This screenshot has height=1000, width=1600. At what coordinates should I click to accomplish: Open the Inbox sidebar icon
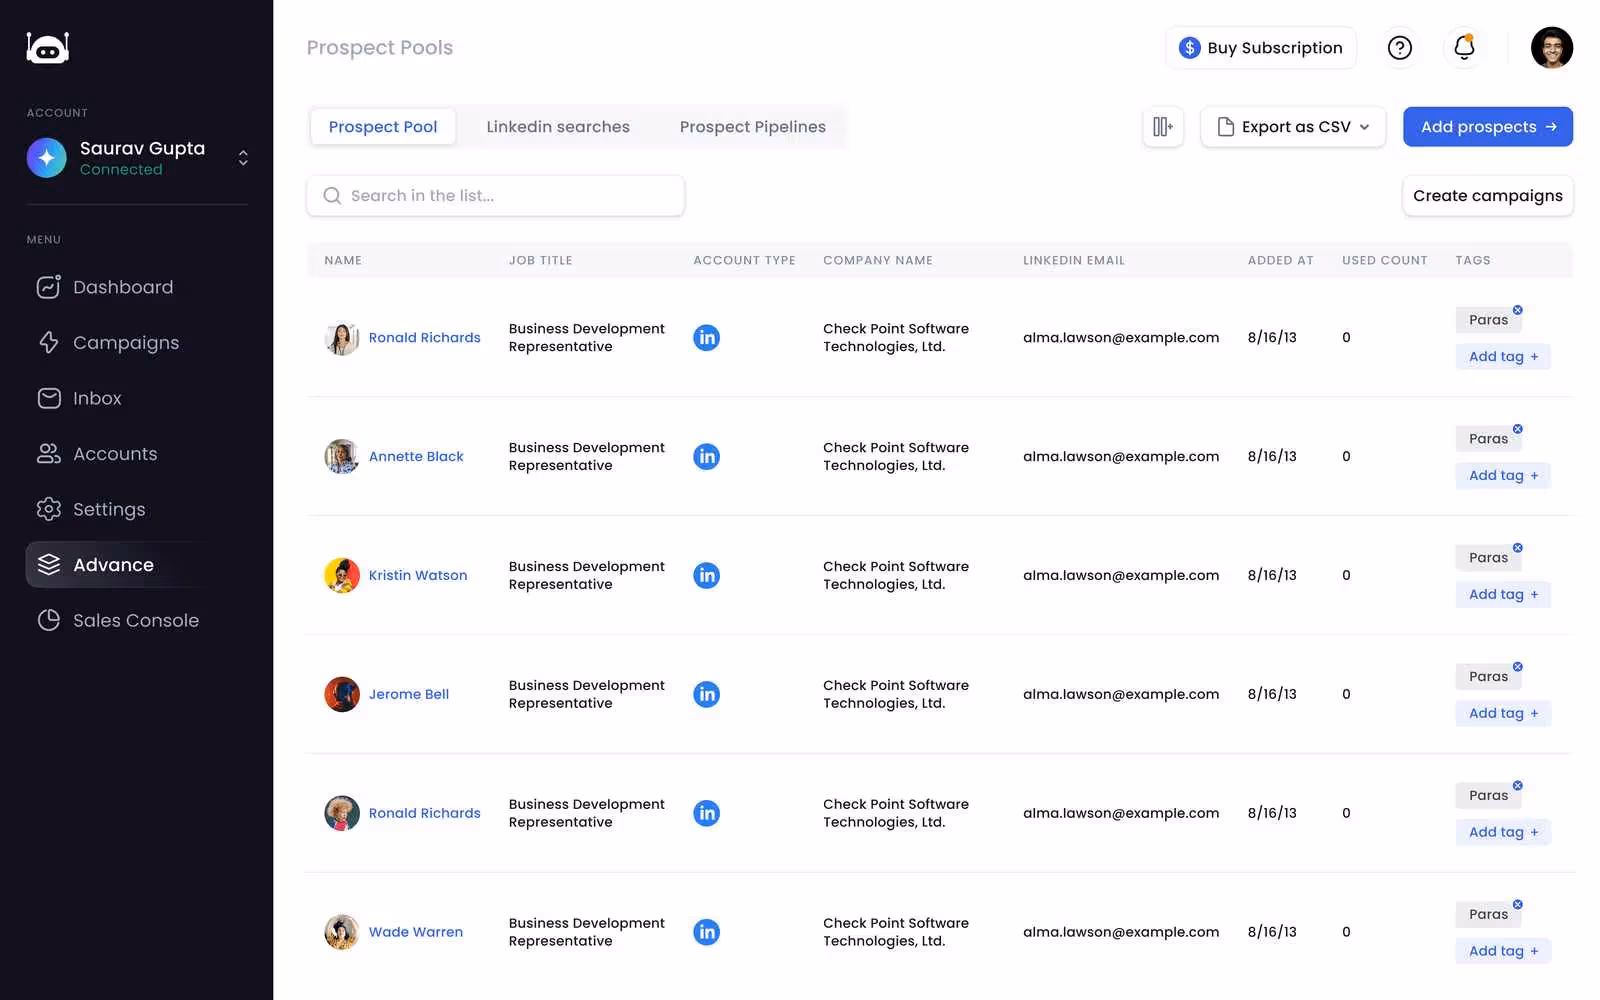point(49,398)
